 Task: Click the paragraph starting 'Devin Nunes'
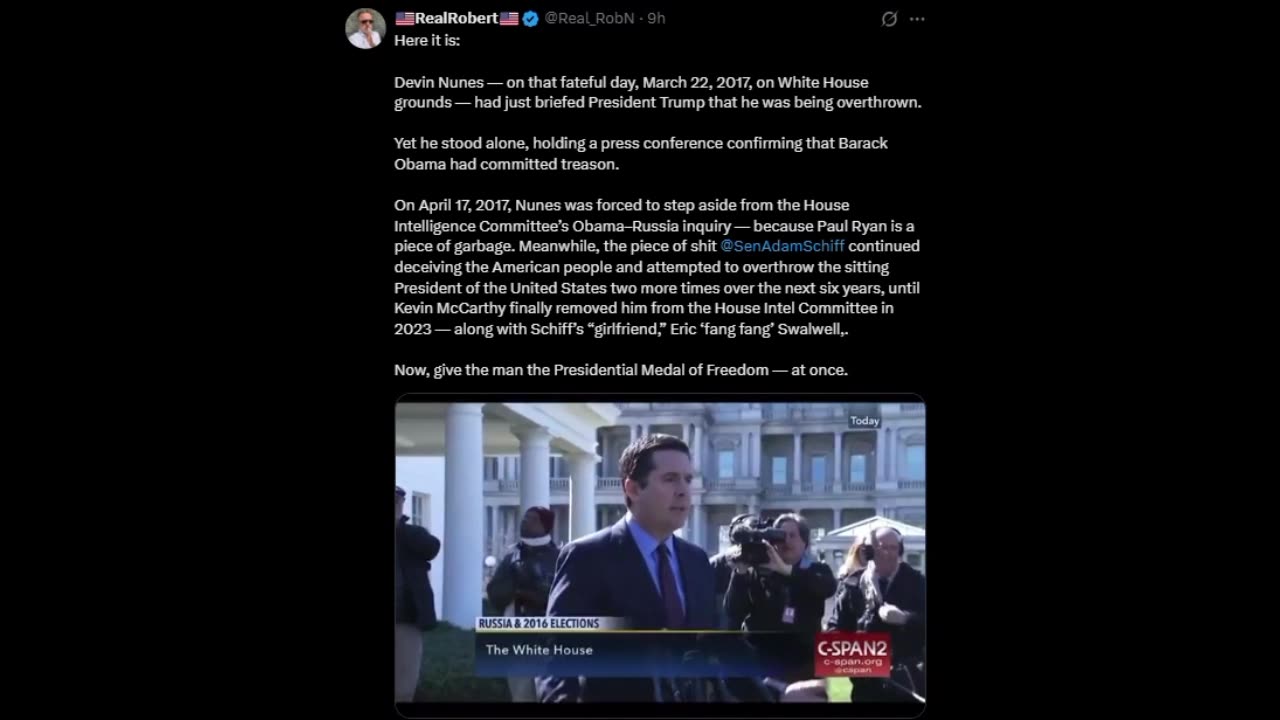point(658,92)
